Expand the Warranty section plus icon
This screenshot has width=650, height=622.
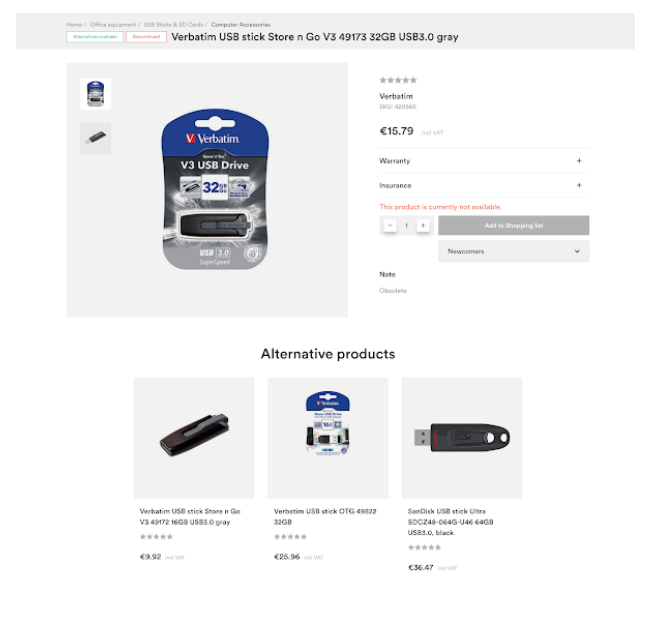pos(579,161)
